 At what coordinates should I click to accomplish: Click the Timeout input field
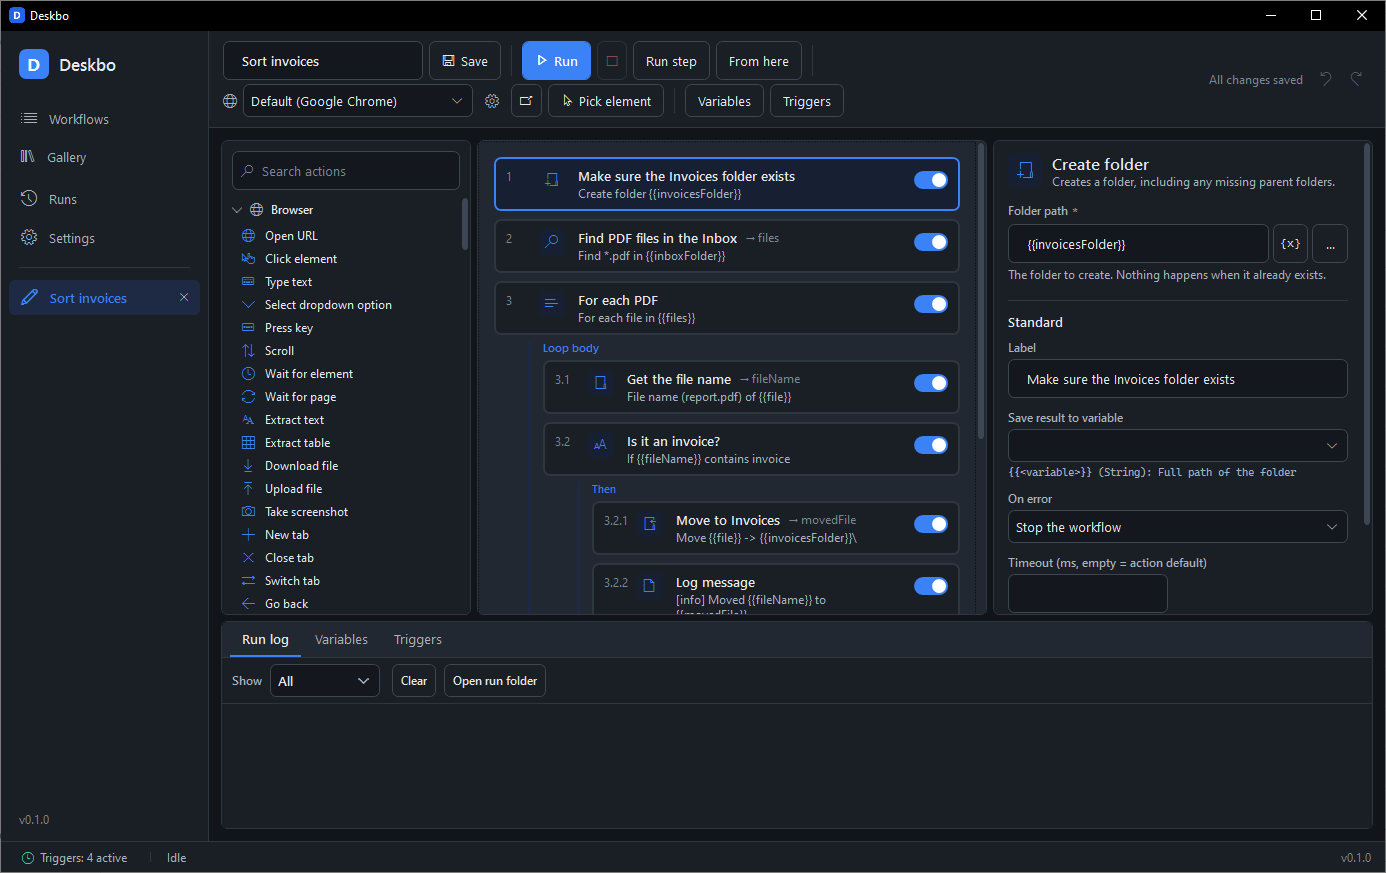[x=1087, y=593]
